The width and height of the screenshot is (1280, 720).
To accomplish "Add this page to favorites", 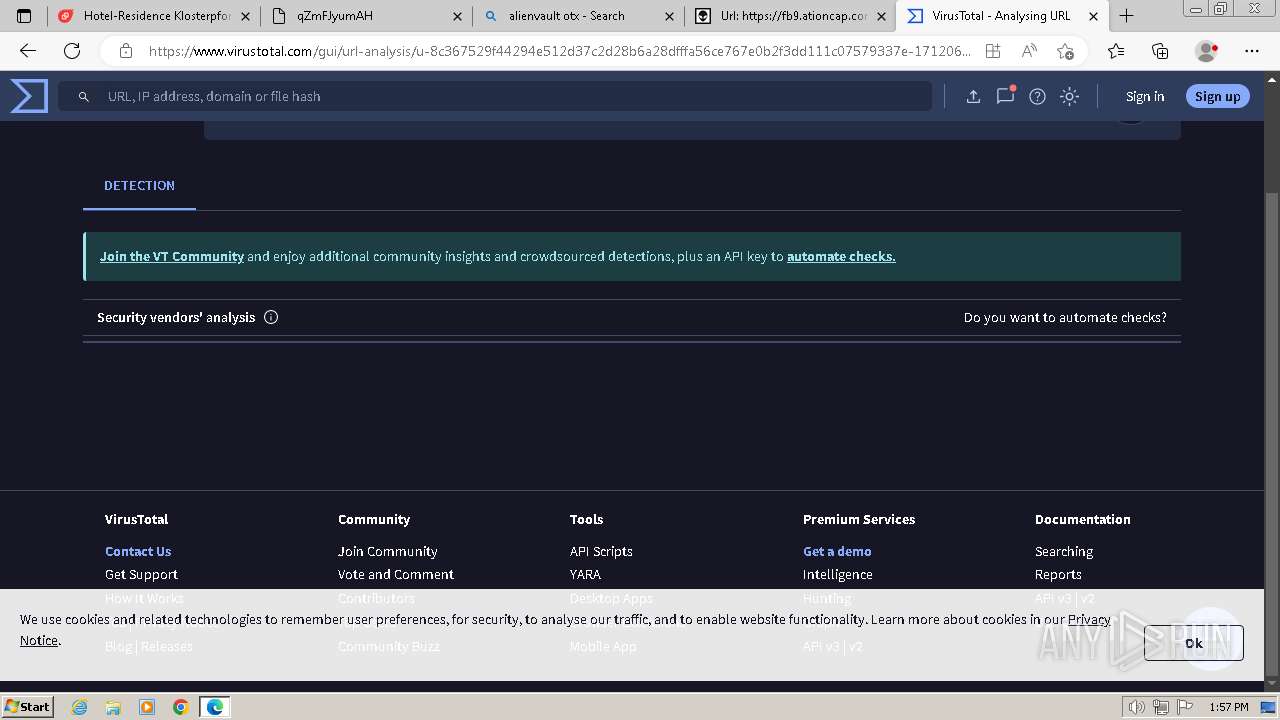I will click(1065, 51).
